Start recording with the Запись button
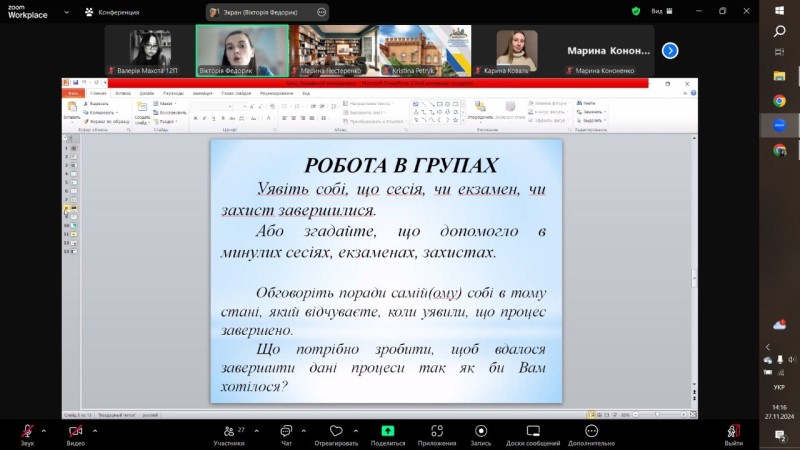This screenshot has height=450, width=800. (481, 431)
